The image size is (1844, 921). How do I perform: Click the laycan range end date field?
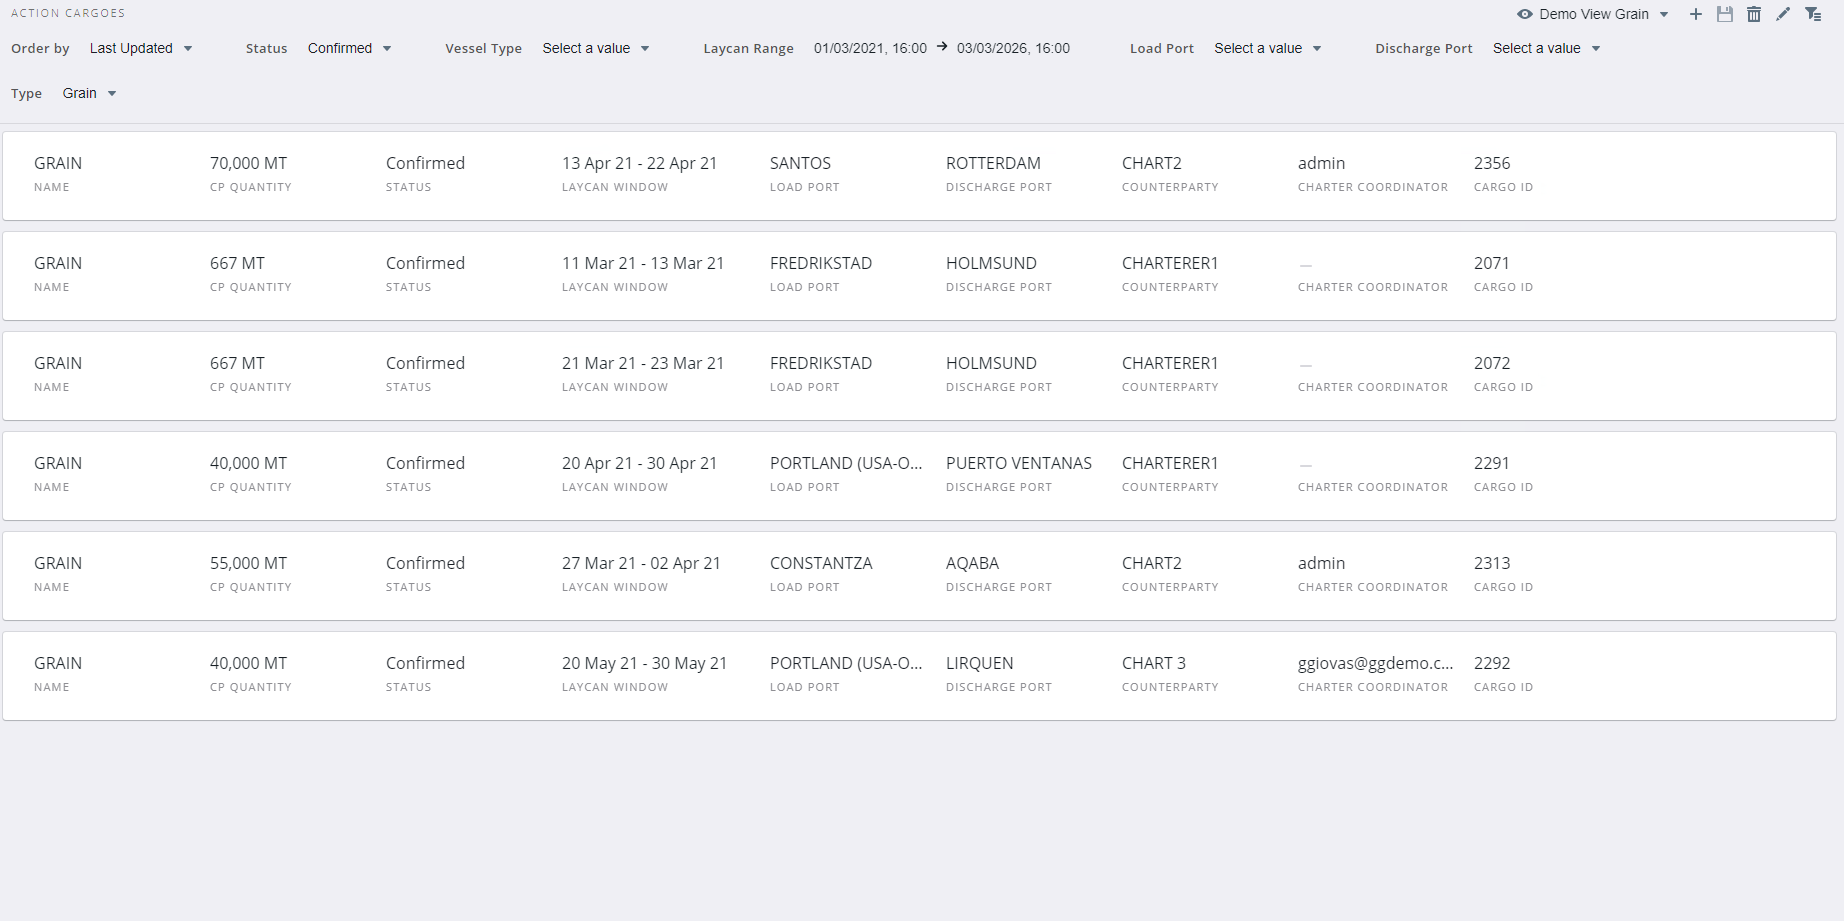(1013, 48)
